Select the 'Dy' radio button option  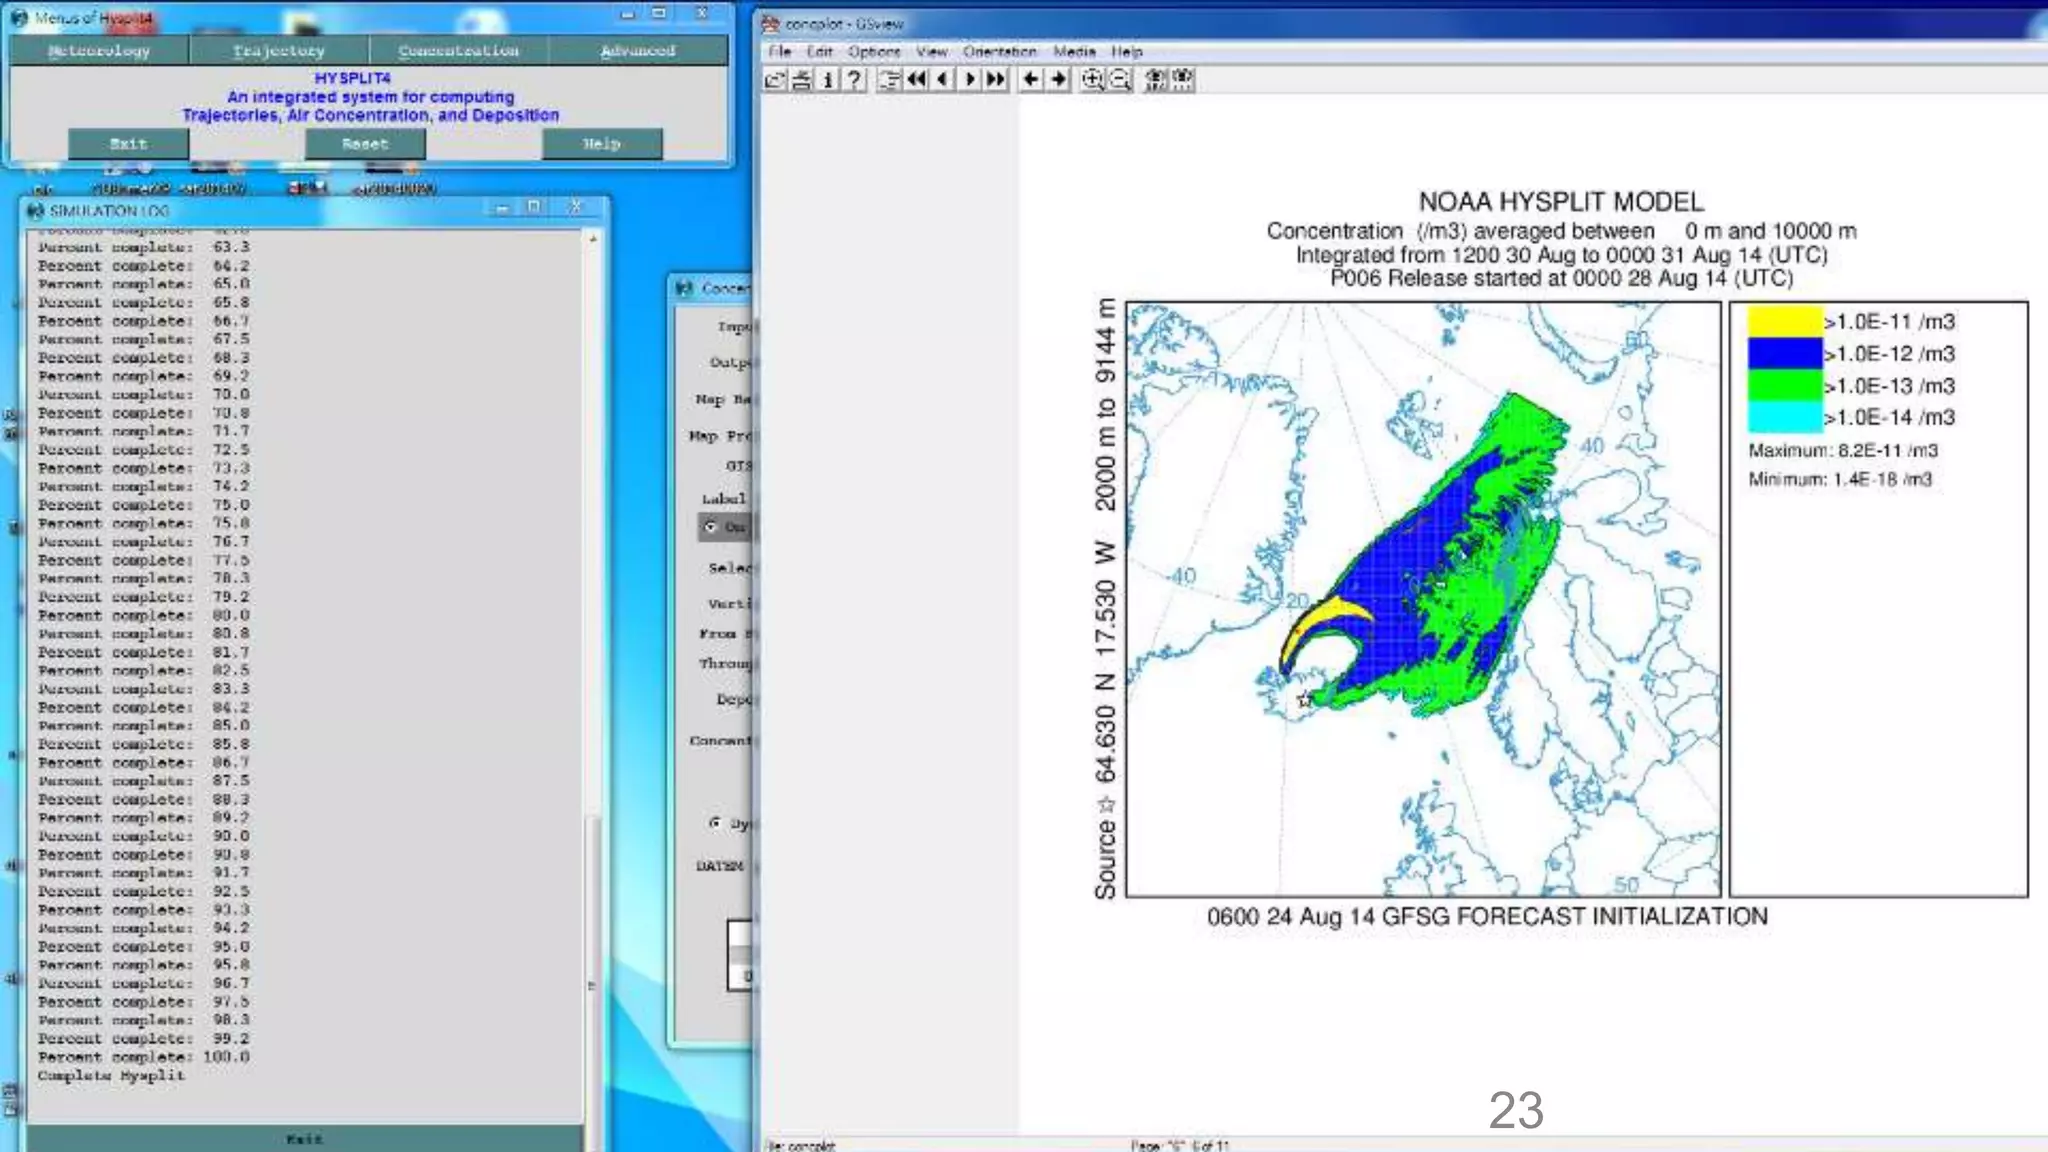coord(715,823)
